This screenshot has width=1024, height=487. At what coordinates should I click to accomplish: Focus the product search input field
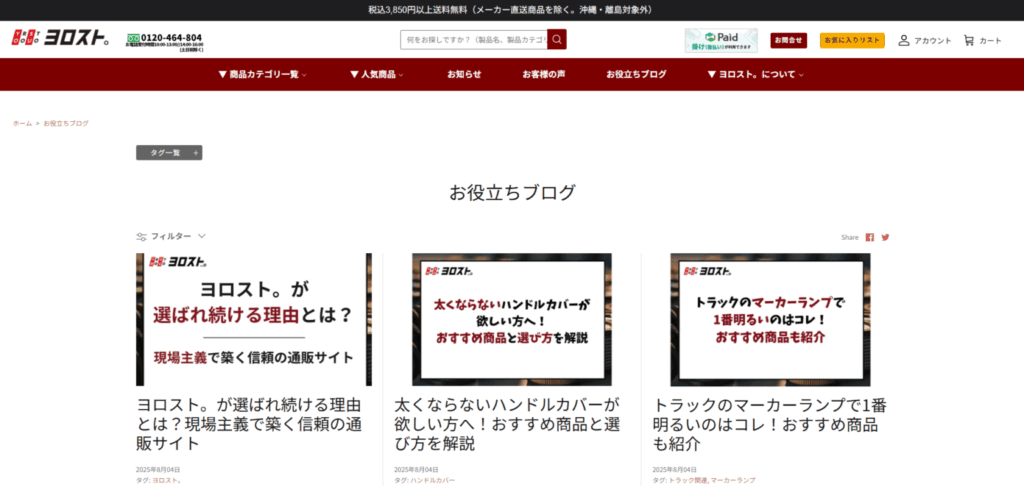pos(474,40)
